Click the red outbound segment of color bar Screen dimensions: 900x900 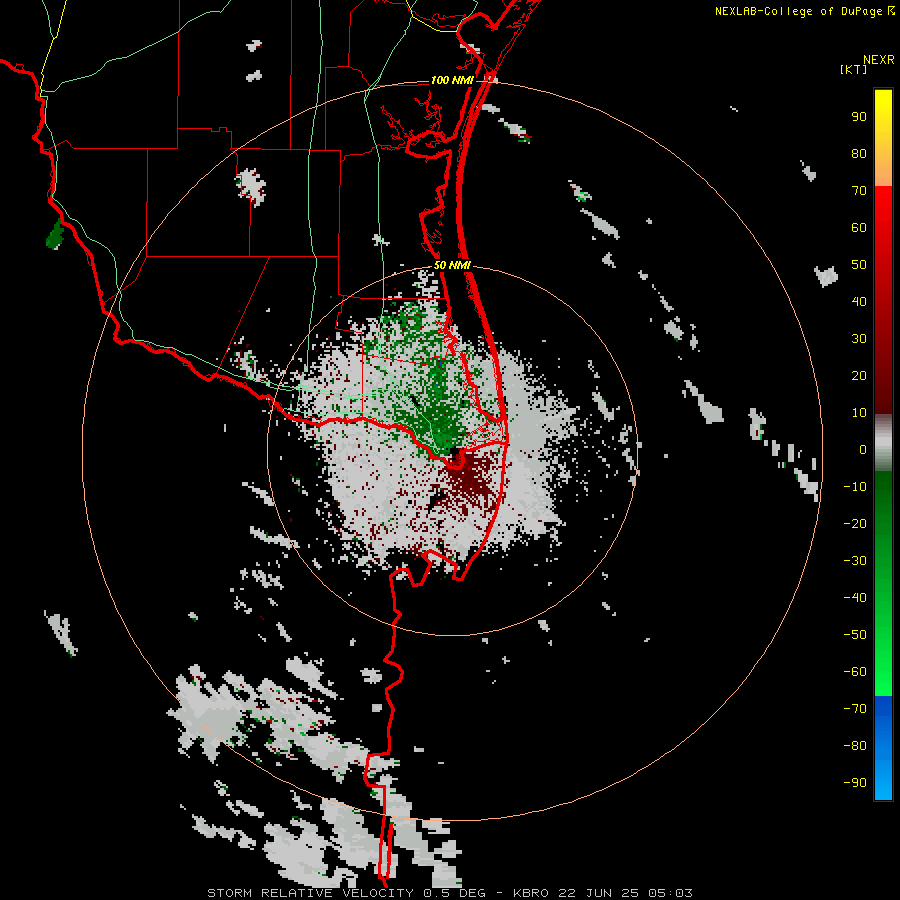[x=883, y=300]
